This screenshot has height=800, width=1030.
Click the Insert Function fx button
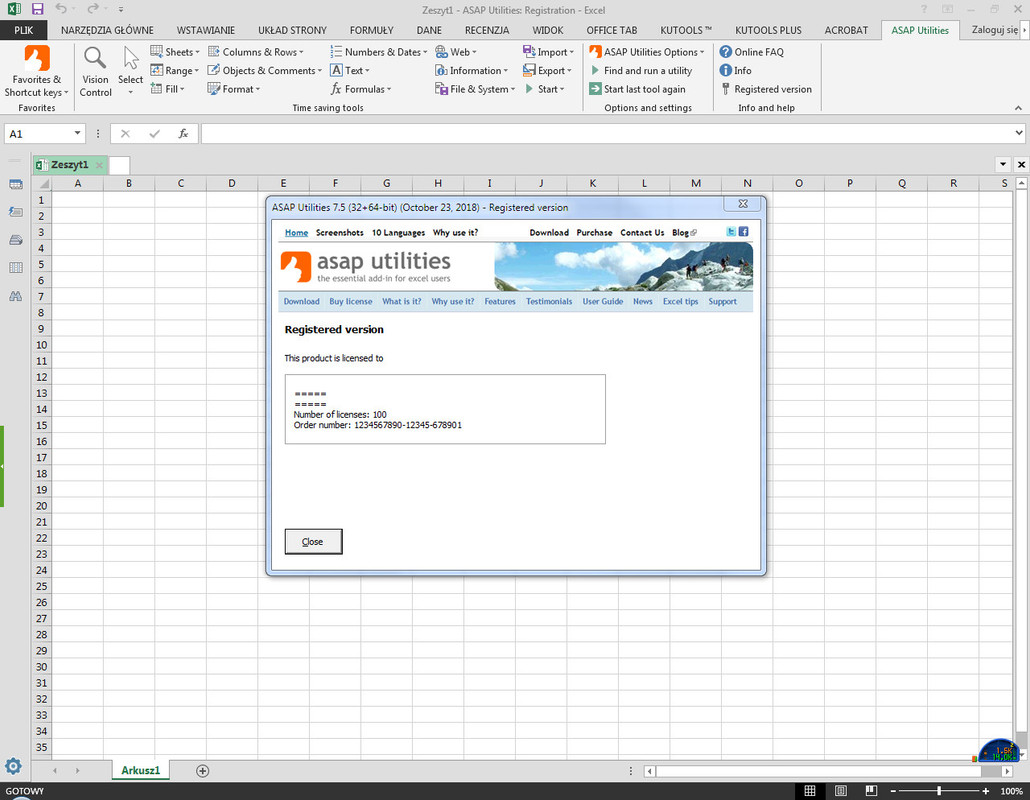(x=183, y=133)
